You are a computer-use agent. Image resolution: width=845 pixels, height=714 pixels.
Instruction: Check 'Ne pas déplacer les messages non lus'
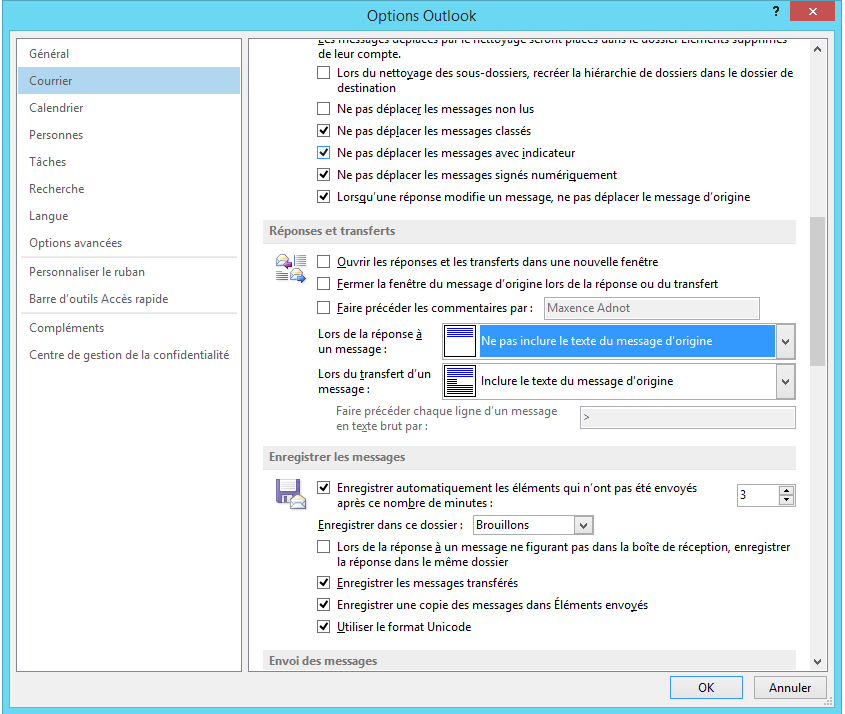point(323,109)
